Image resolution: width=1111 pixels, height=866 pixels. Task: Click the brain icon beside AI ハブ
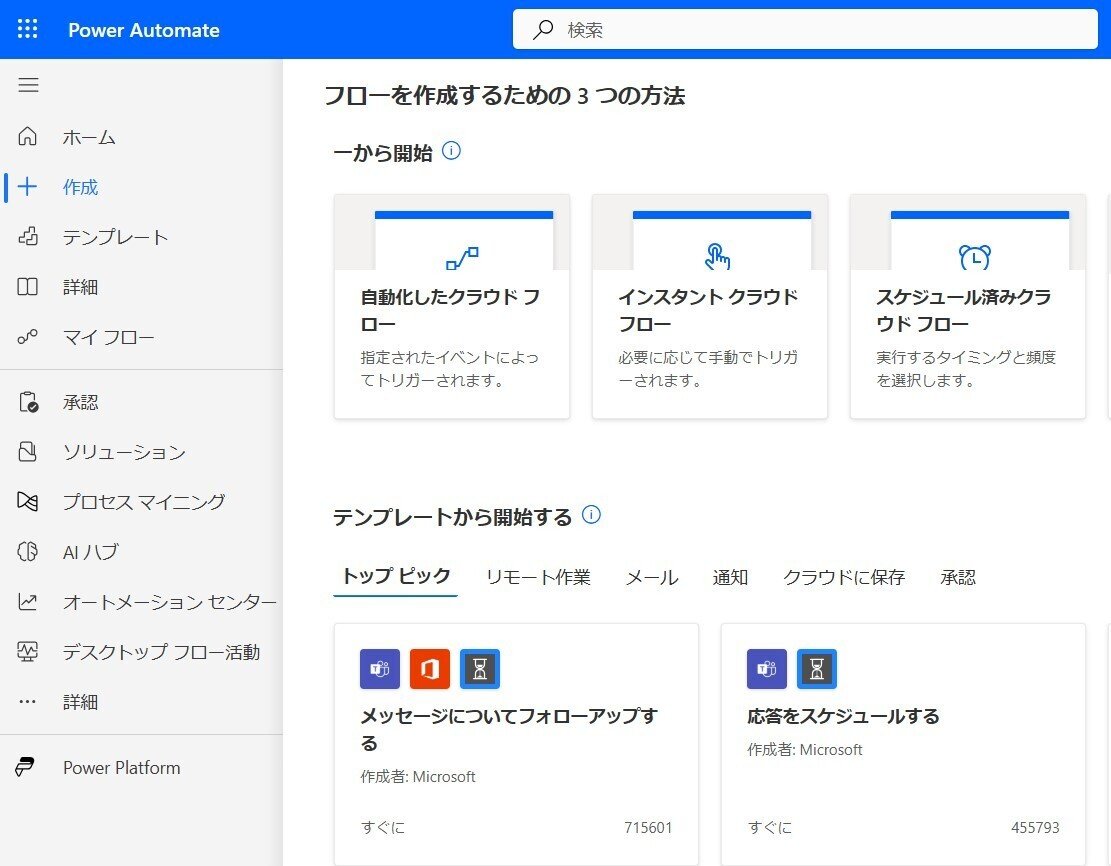28,551
